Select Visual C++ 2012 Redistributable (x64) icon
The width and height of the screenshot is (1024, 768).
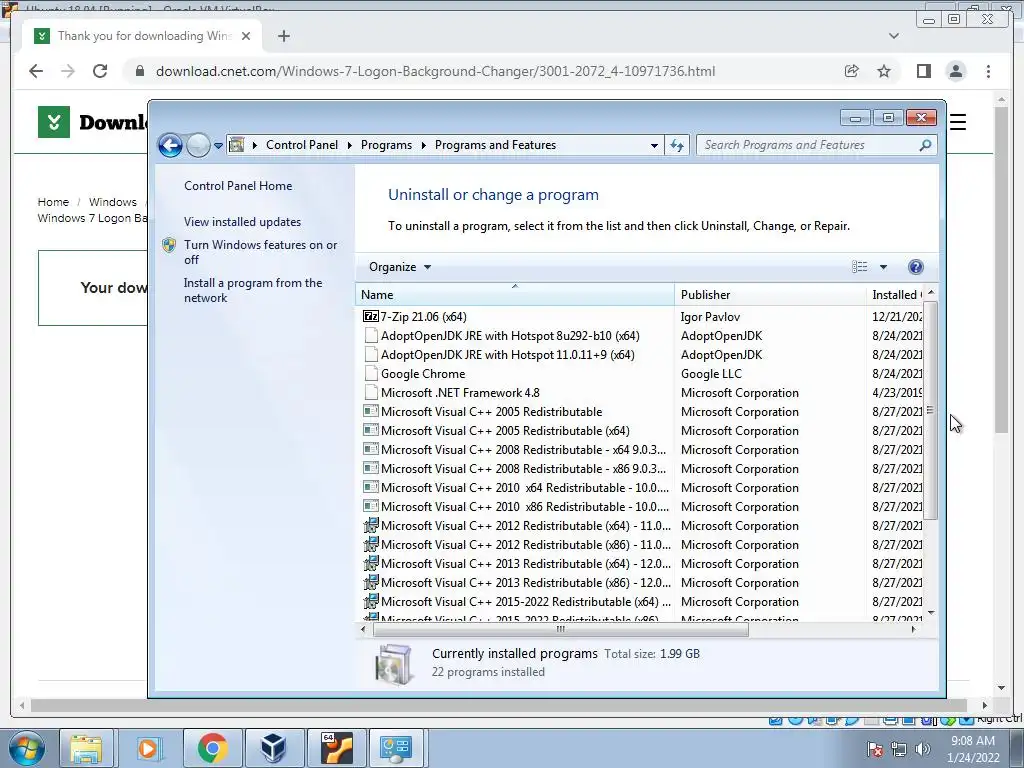coord(371,525)
